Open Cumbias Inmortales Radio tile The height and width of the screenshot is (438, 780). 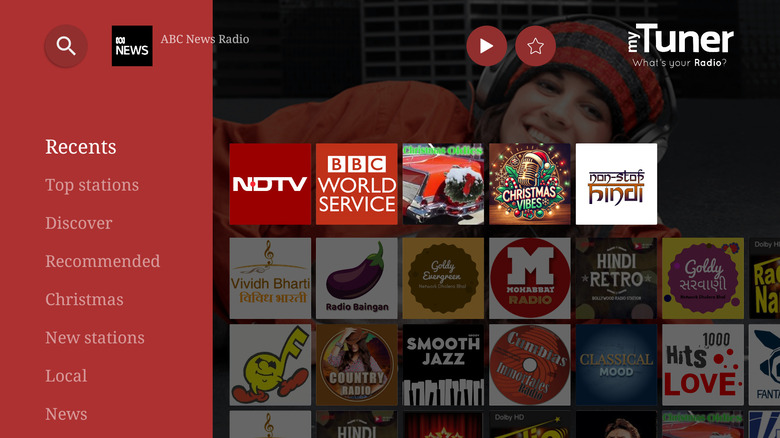[x=530, y=365]
